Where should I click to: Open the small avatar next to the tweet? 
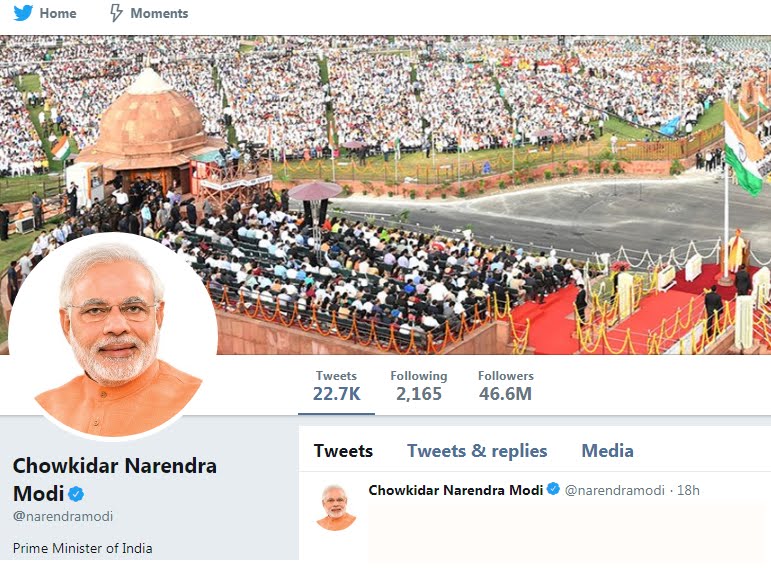click(336, 508)
